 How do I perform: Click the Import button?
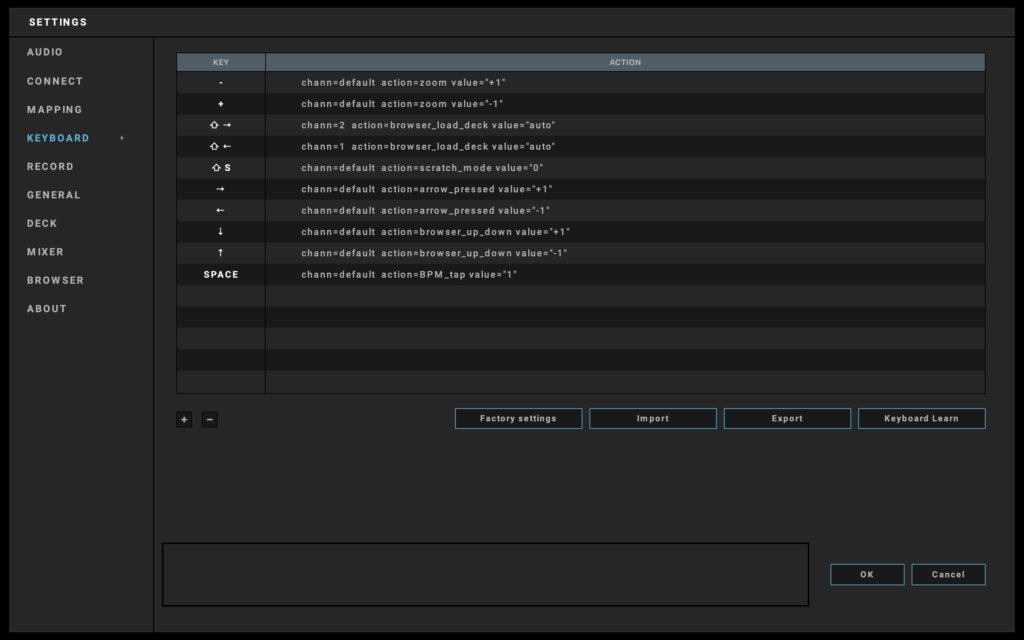(x=652, y=419)
